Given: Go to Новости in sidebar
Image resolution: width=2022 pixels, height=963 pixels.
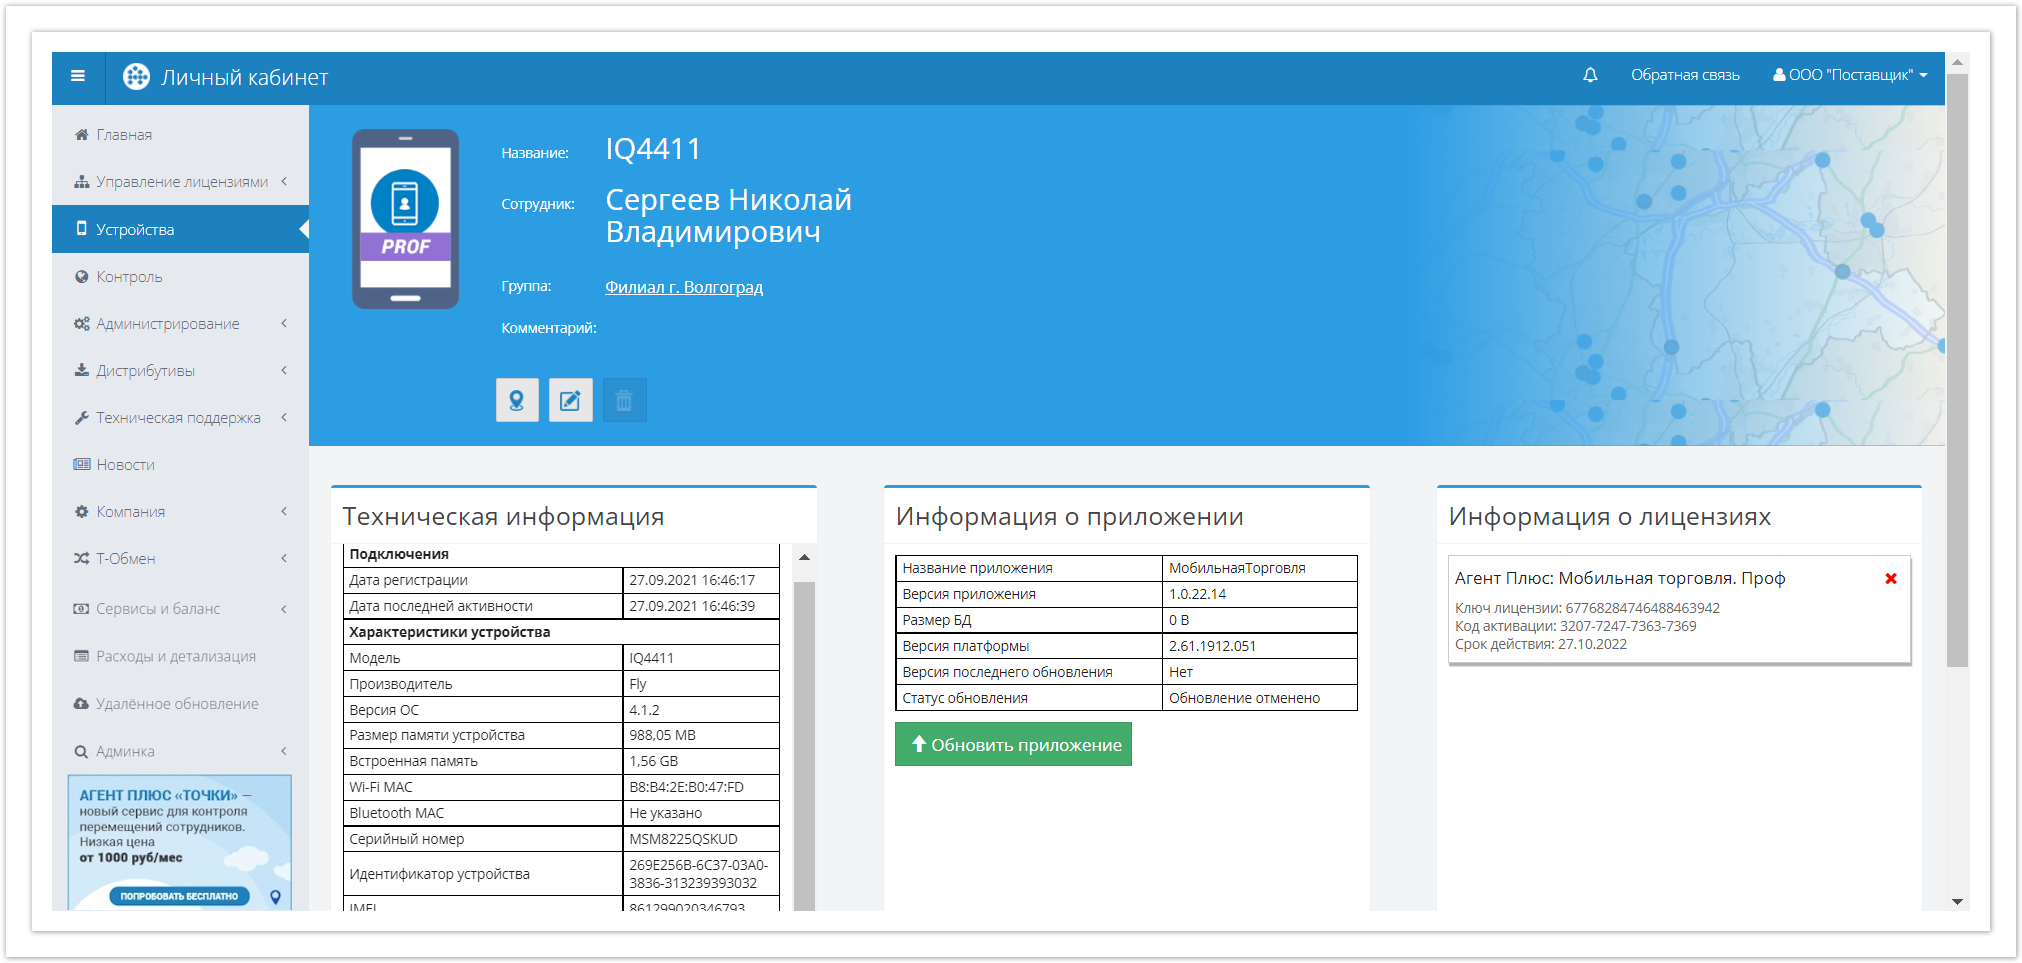Looking at the screenshot, I should (125, 465).
